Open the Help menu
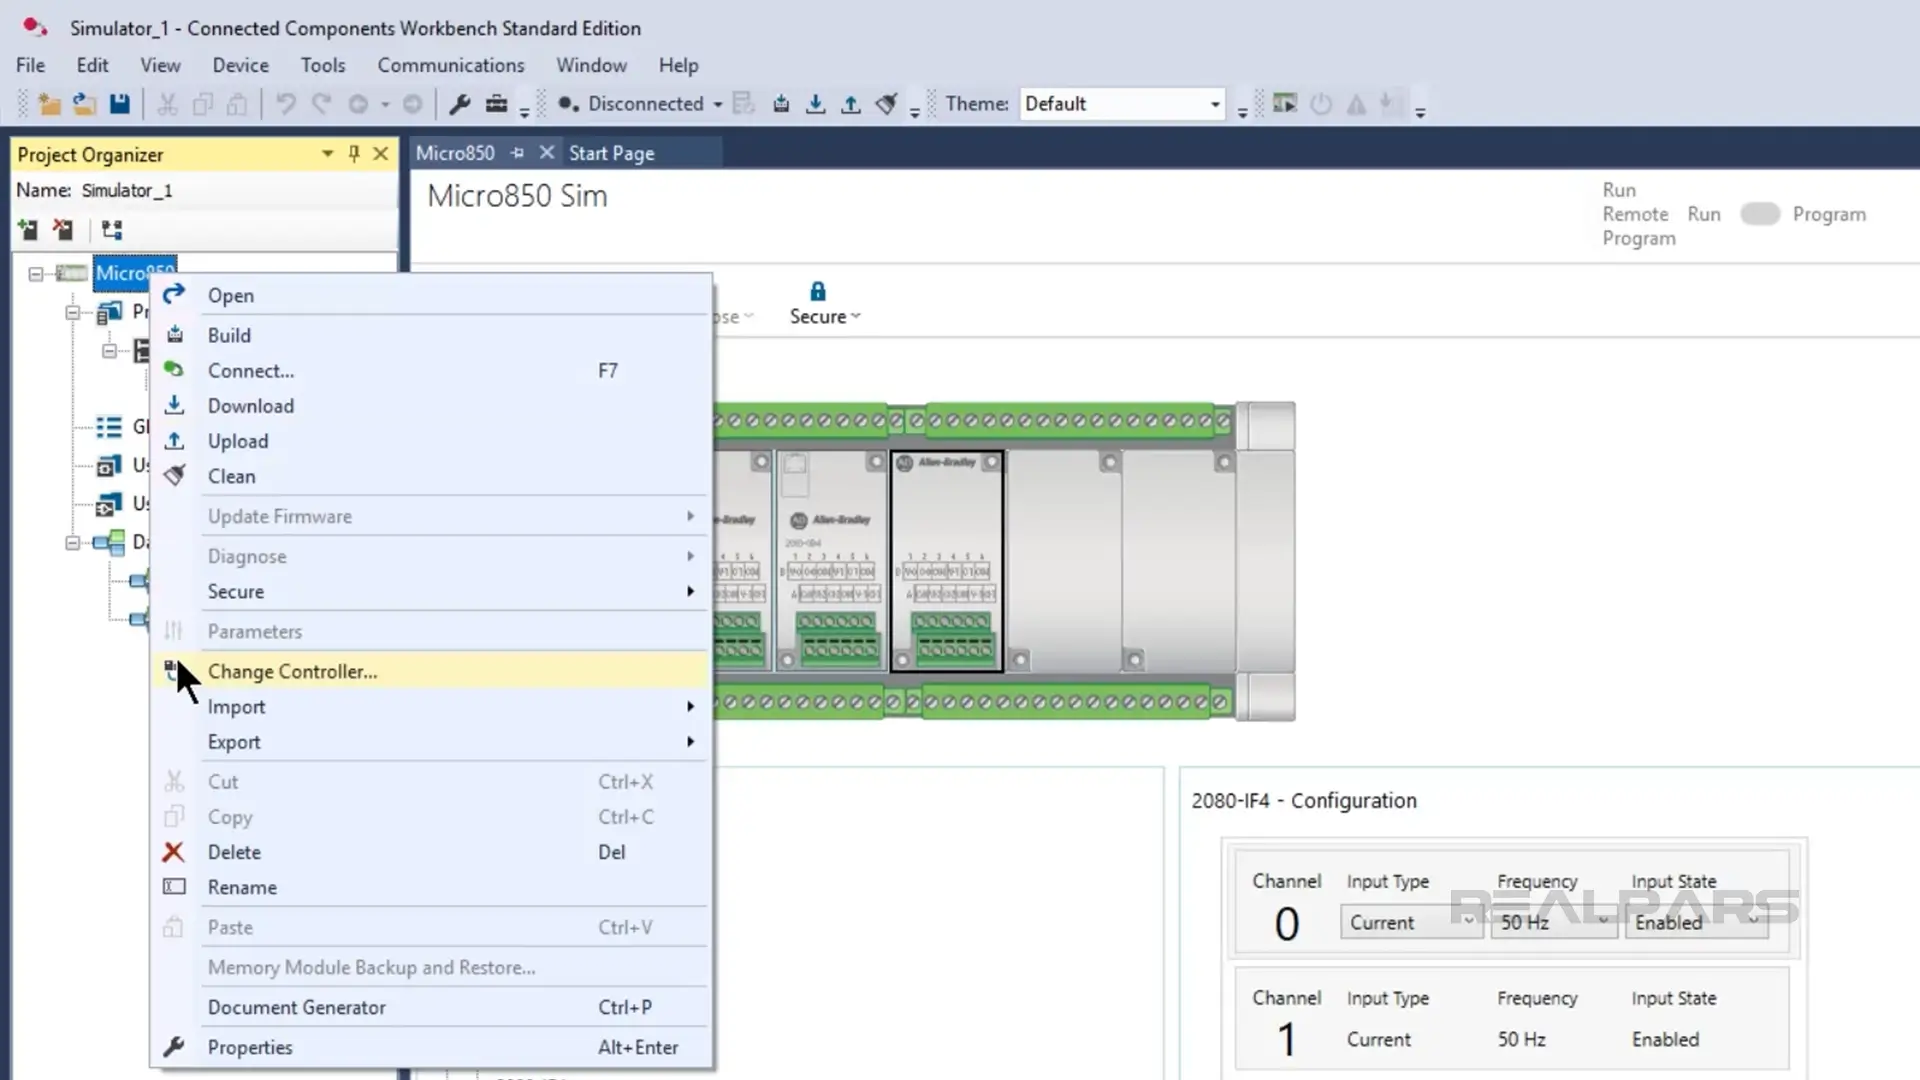1920x1080 pixels. 678,65
